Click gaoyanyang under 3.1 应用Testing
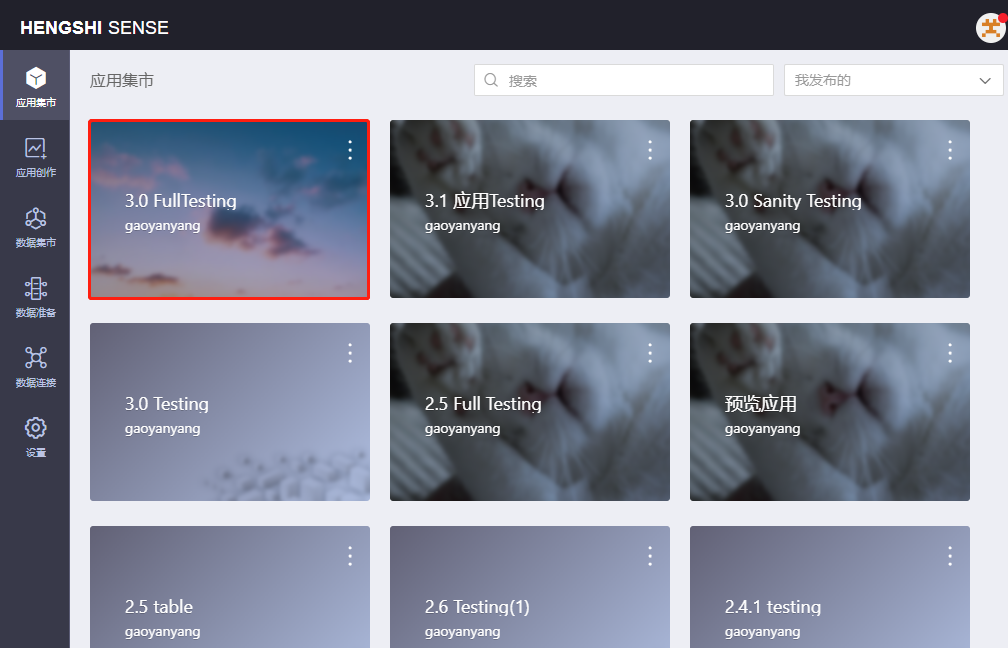 [x=462, y=226]
